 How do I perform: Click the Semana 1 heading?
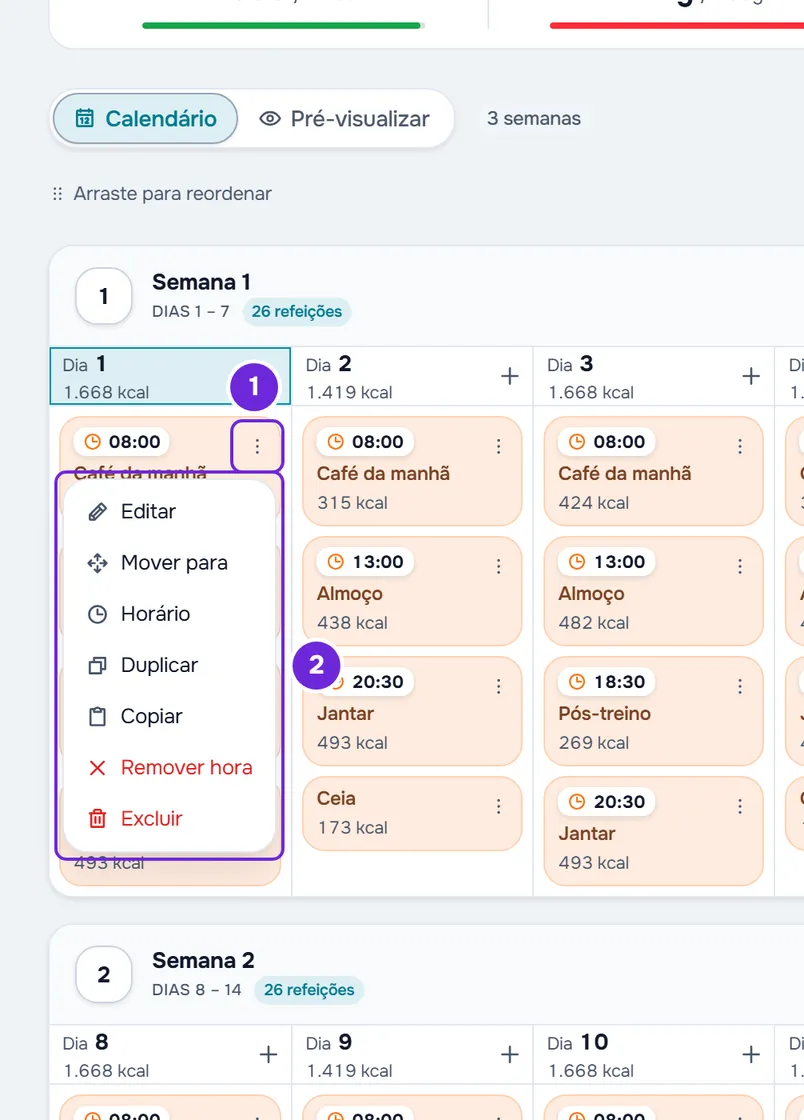[x=201, y=282]
